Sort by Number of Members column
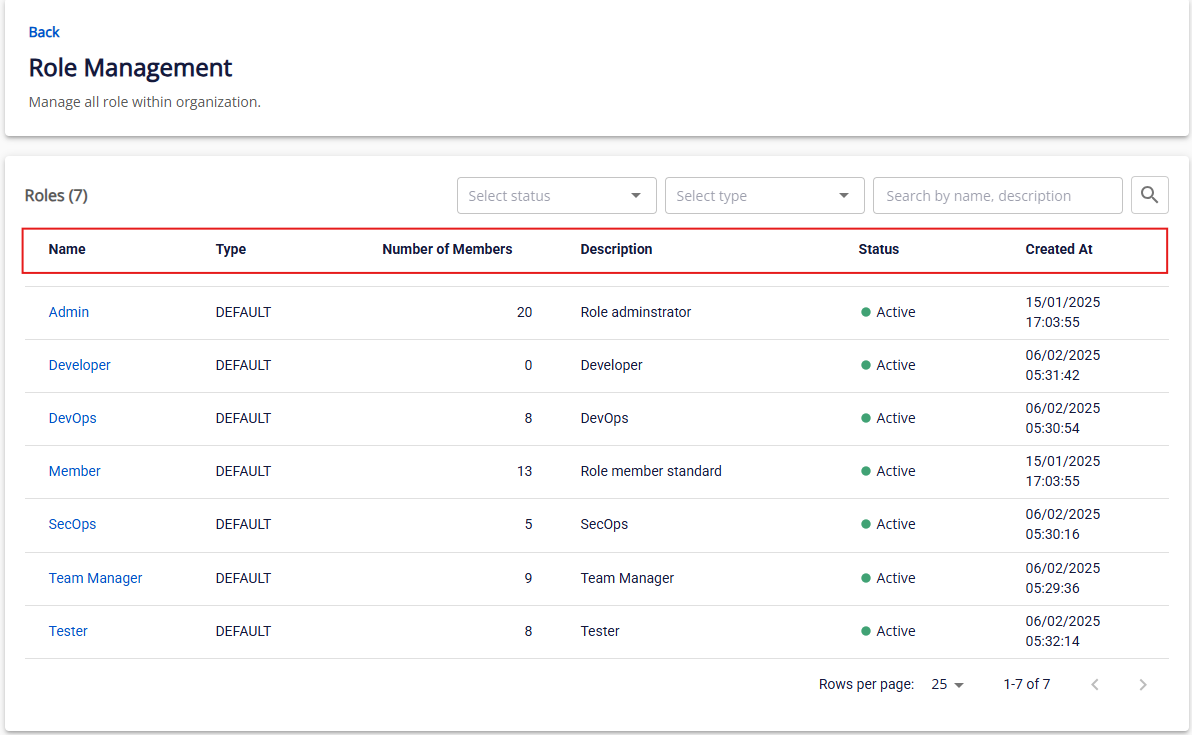Image resolution: width=1192 pixels, height=735 pixels. coord(447,249)
